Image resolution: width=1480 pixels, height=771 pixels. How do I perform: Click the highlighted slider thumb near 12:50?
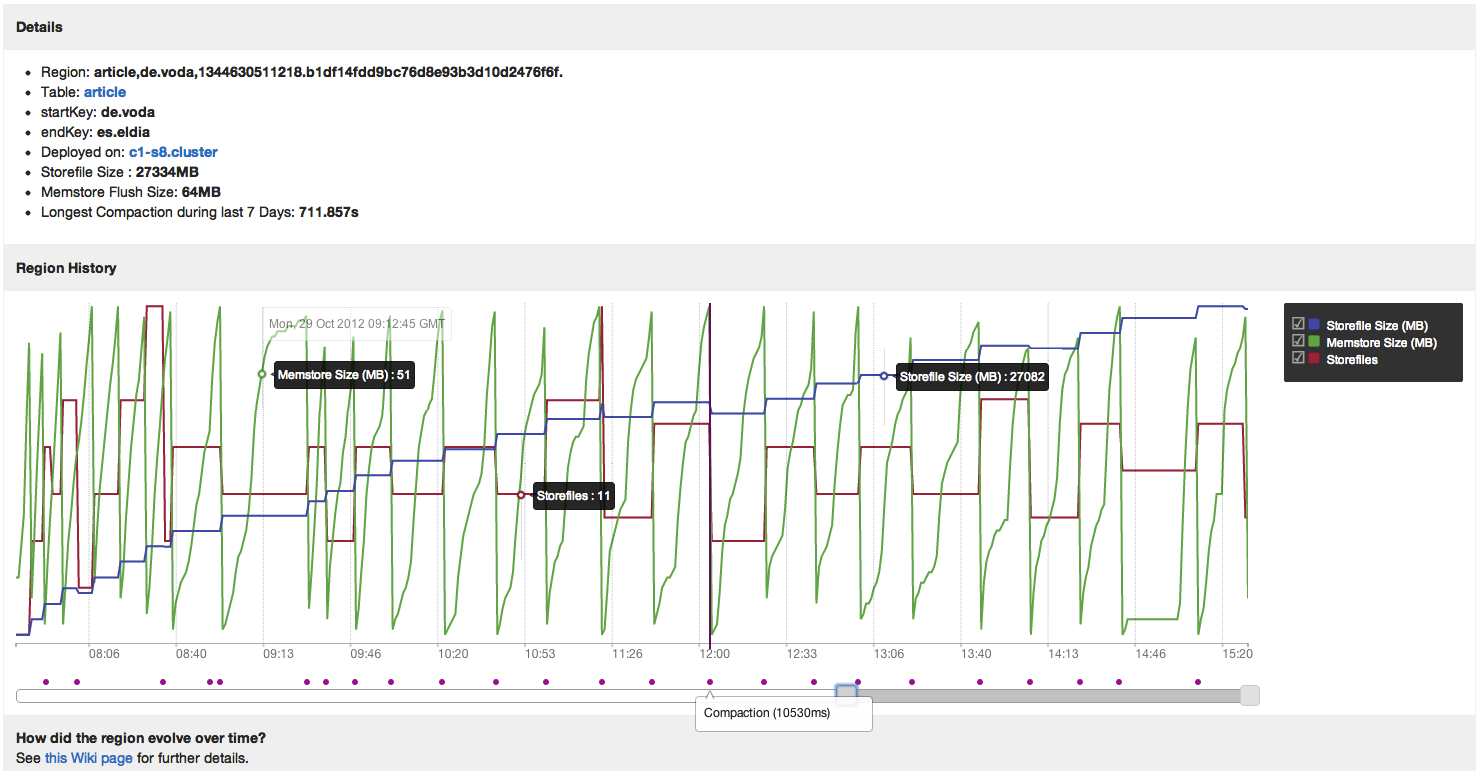(845, 693)
